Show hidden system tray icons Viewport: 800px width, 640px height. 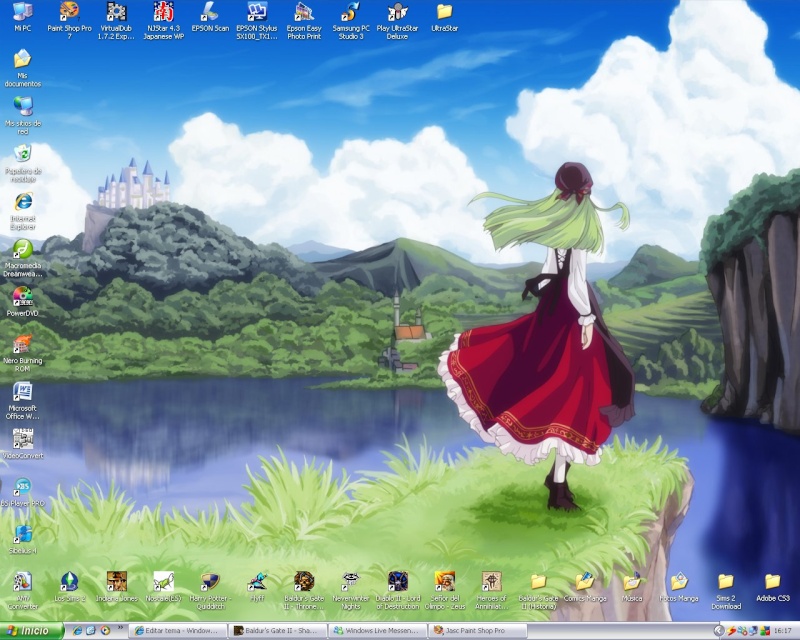click(x=718, y=631)
